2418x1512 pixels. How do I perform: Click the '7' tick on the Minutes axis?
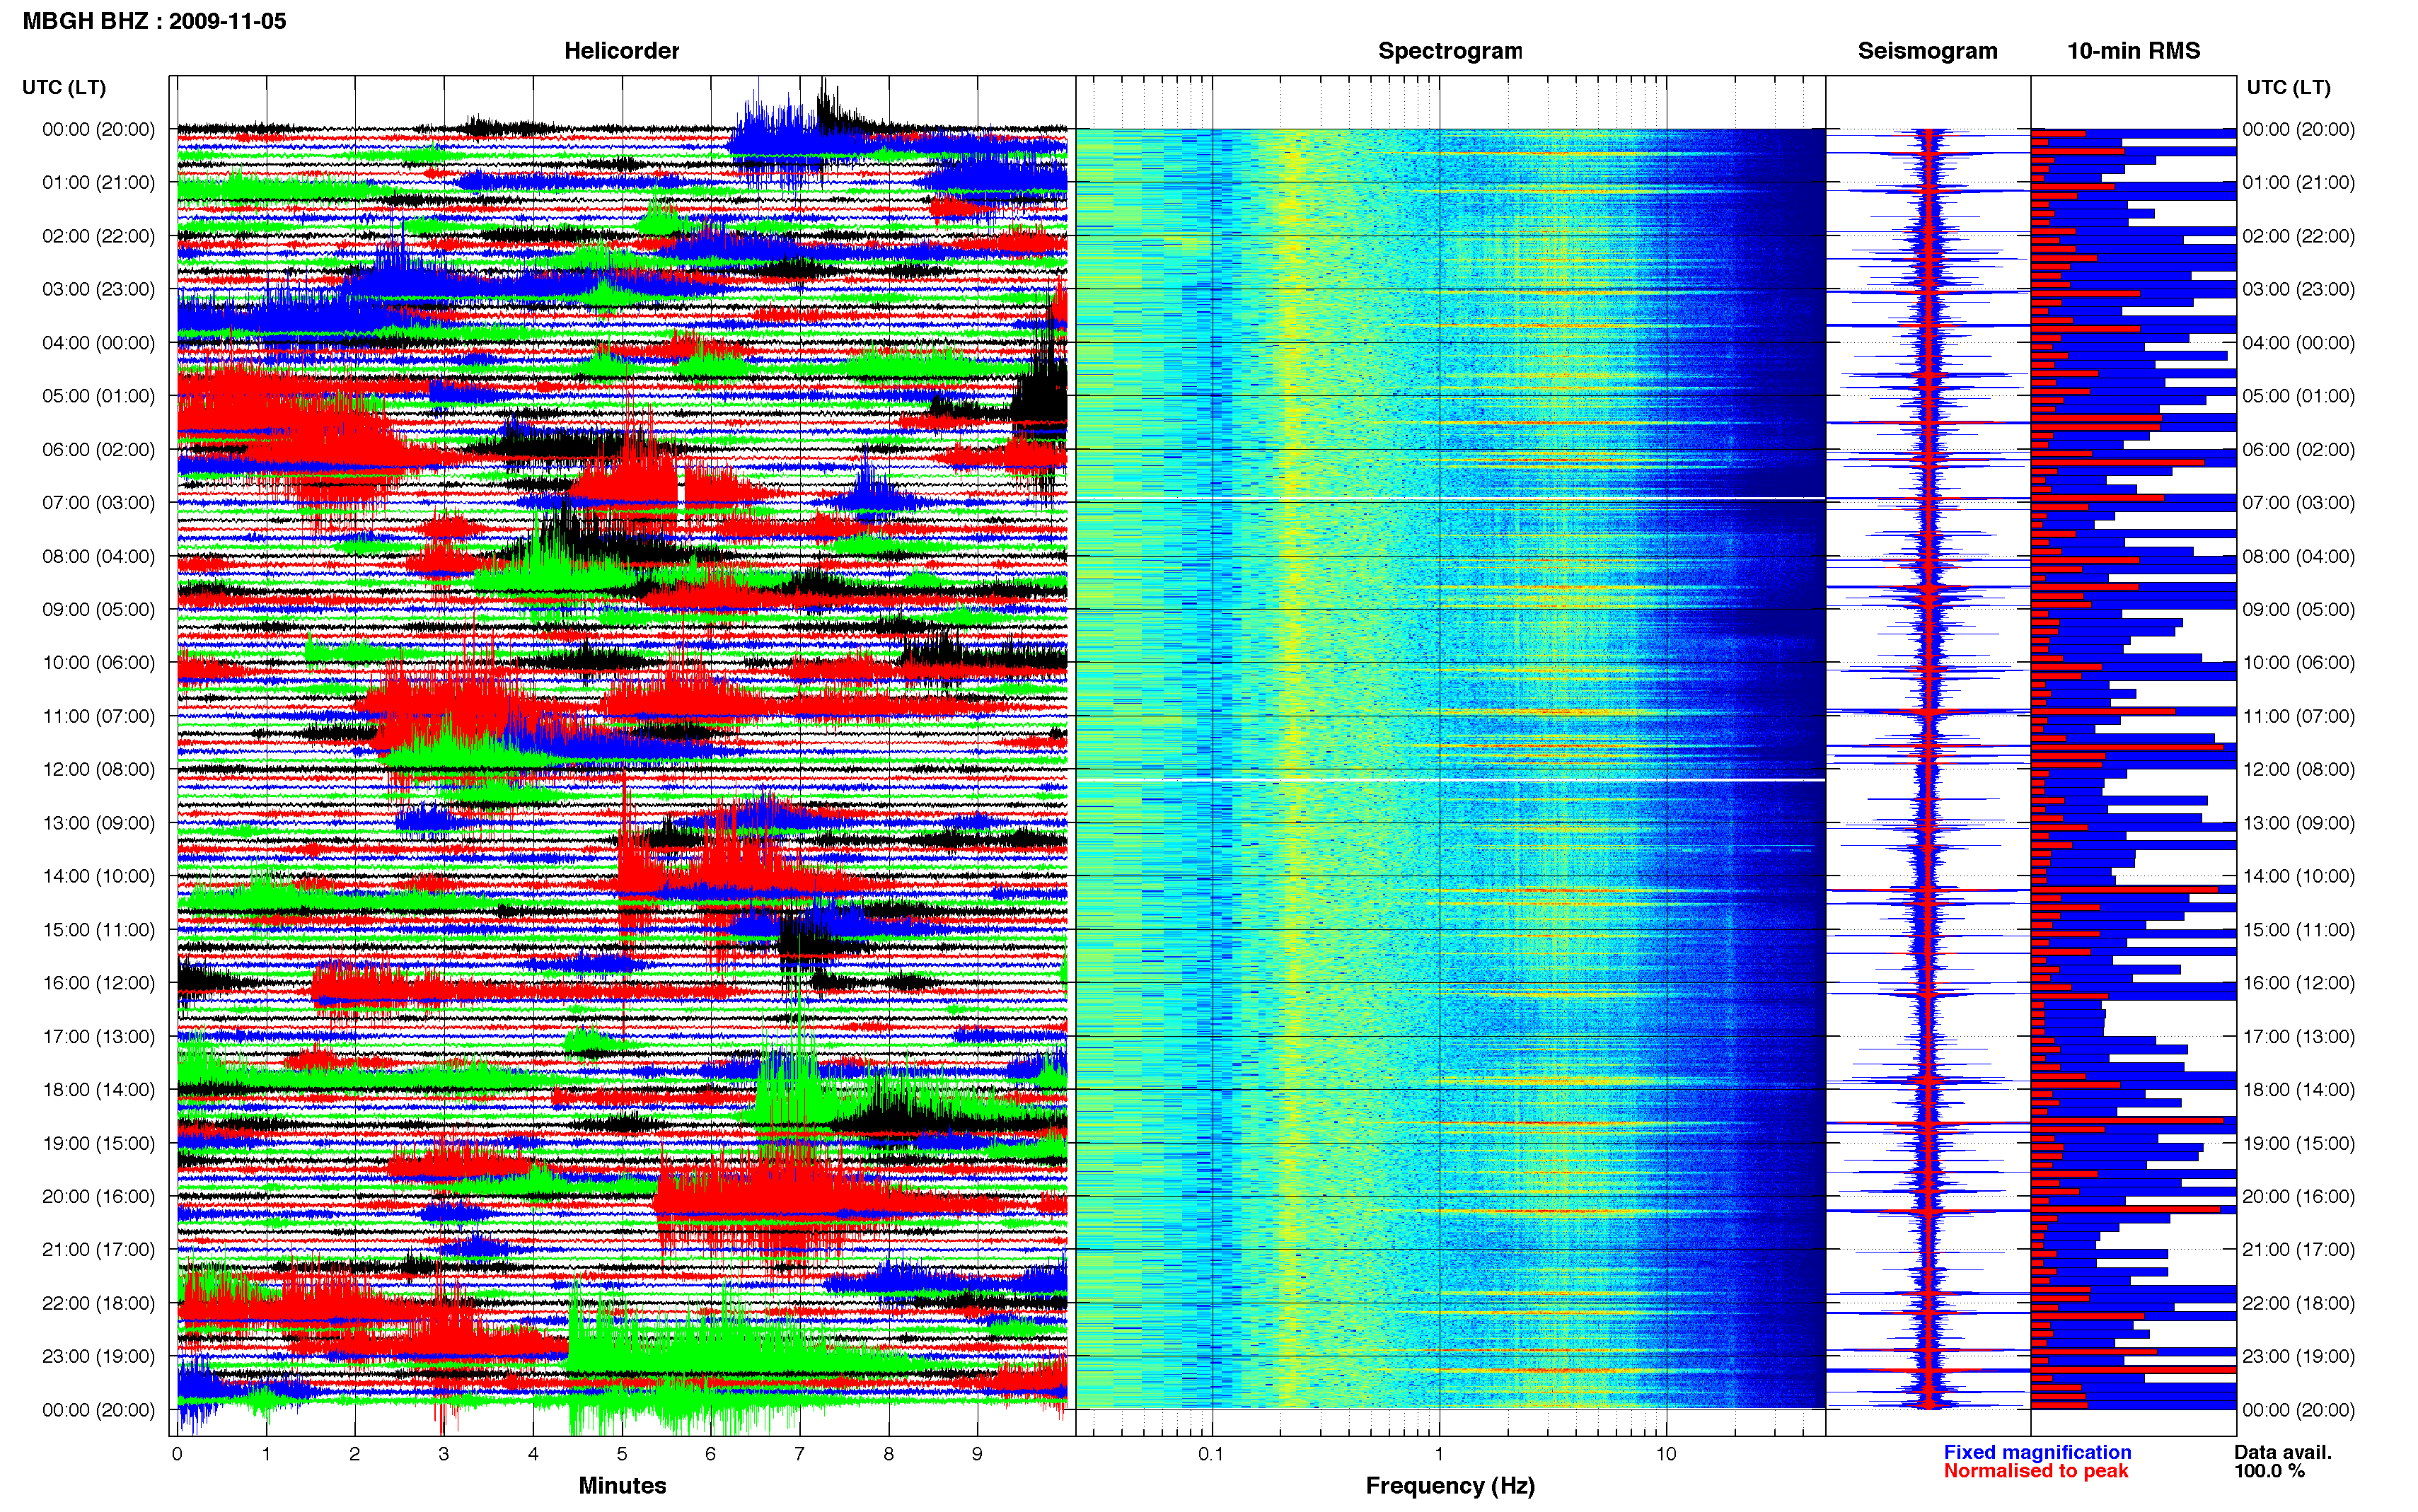800,1454
